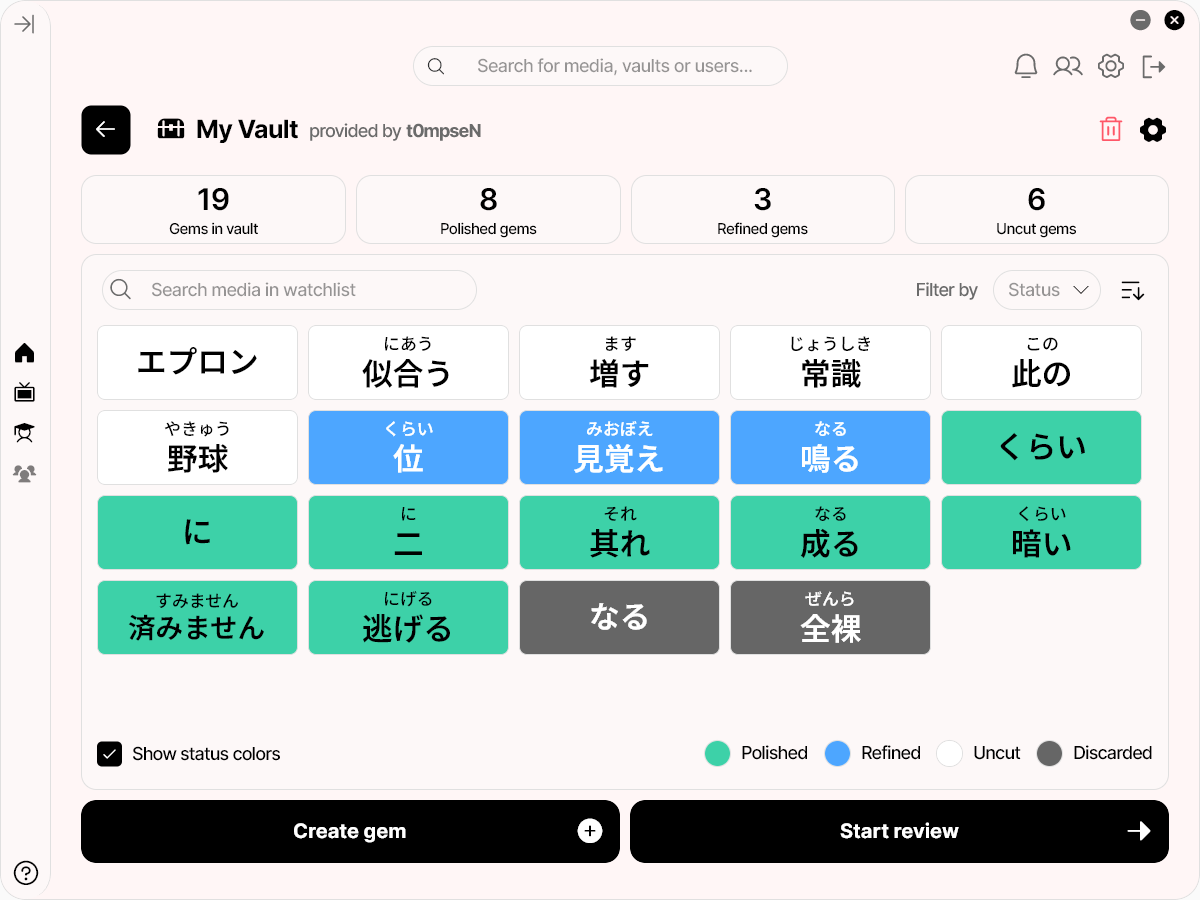Click the notifications bell icon
The height and width of the screenshot is (900, 1200).
coord(1026,66)
